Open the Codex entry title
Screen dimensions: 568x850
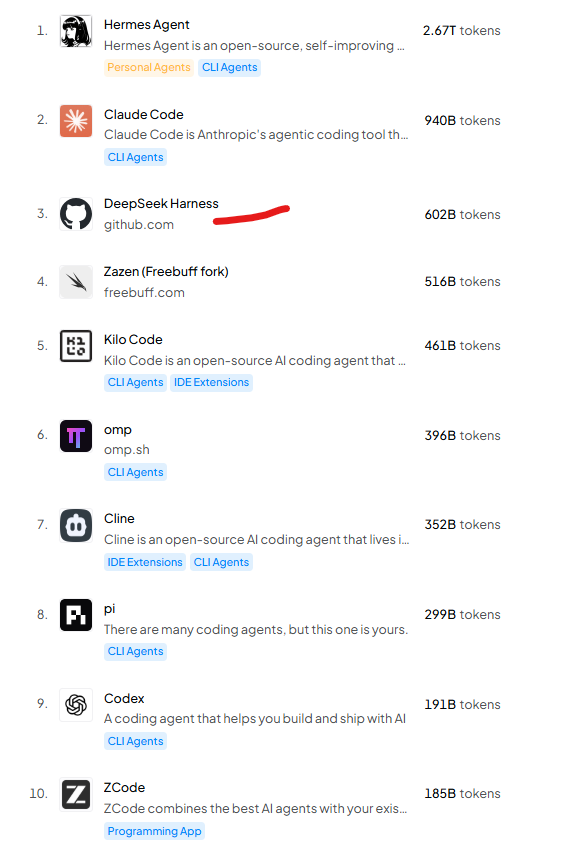click(124, 699)
